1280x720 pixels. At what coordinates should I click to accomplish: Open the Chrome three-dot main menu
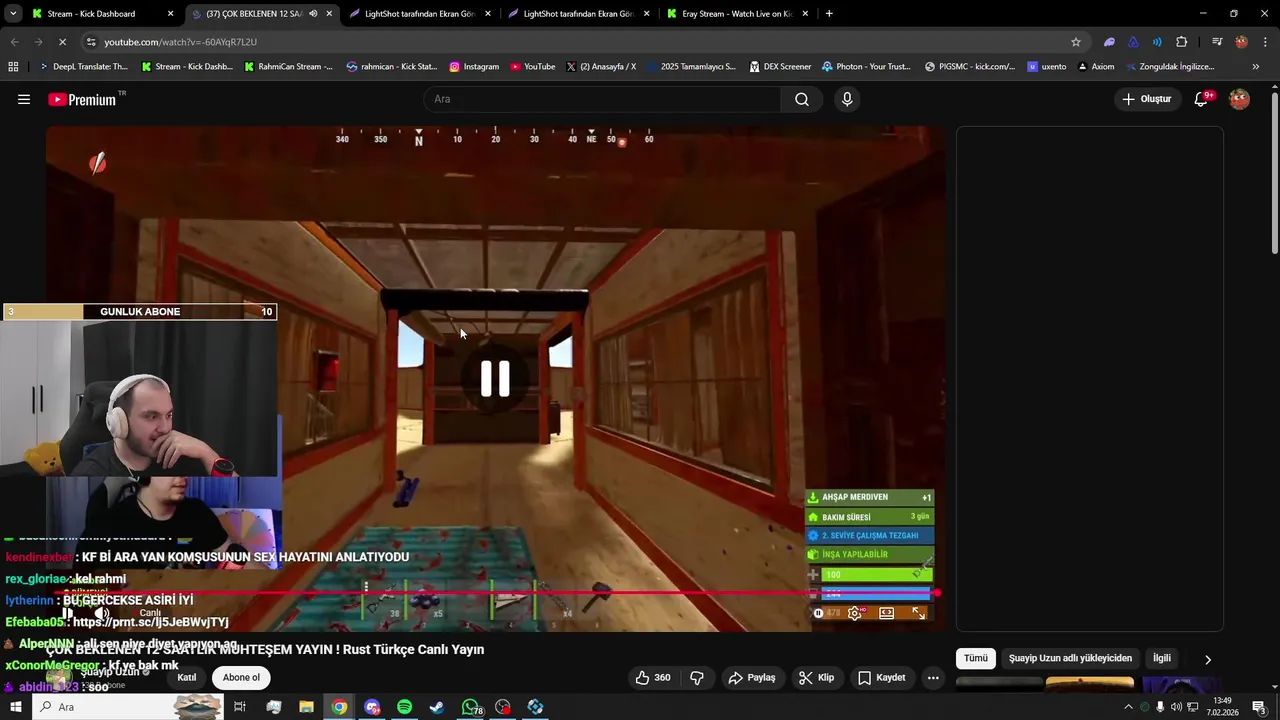pyautogui.click(x=1265, y=42)
